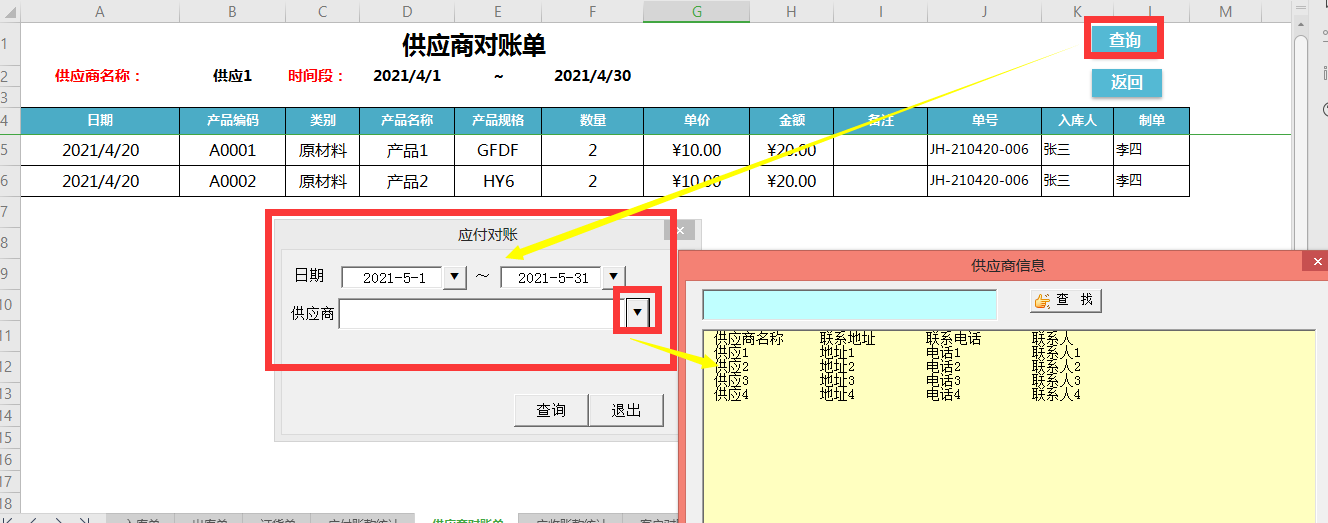Screen dimensions: 1328x523
Task: Click 李四 cell in row 5
Action: coord(1151,150)
